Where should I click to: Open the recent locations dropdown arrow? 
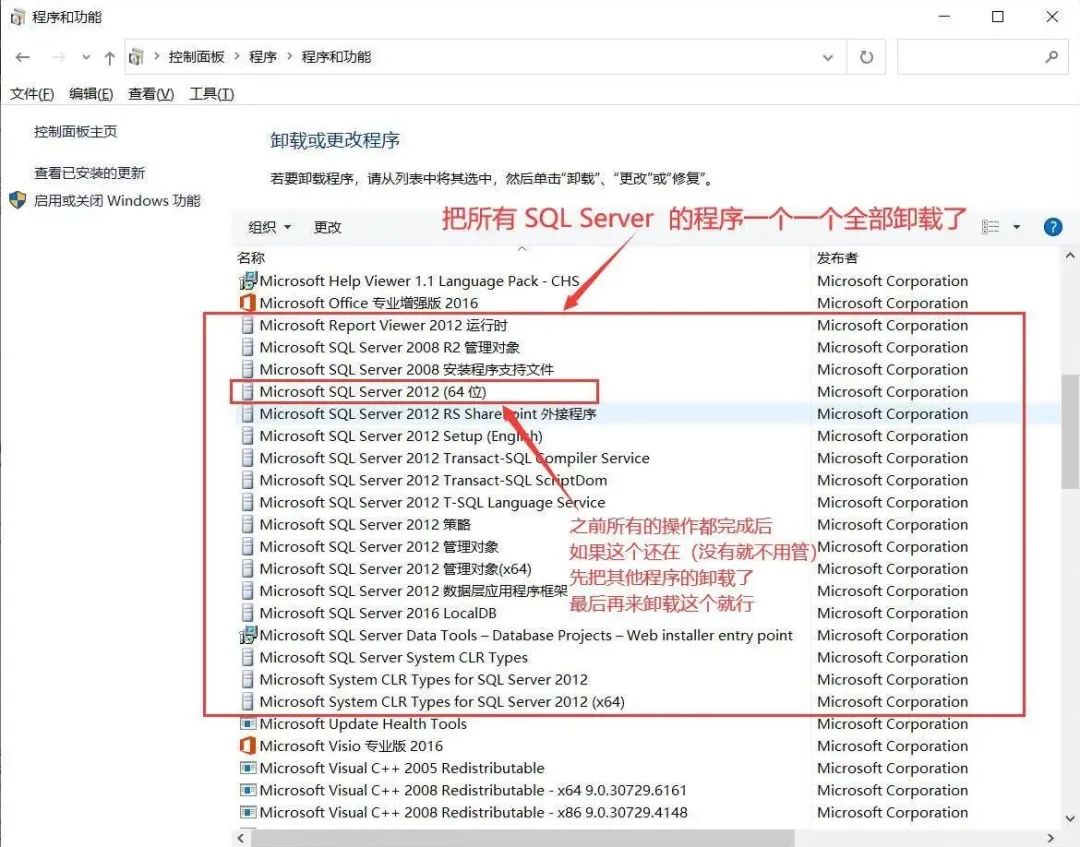(x=86, y=58)
